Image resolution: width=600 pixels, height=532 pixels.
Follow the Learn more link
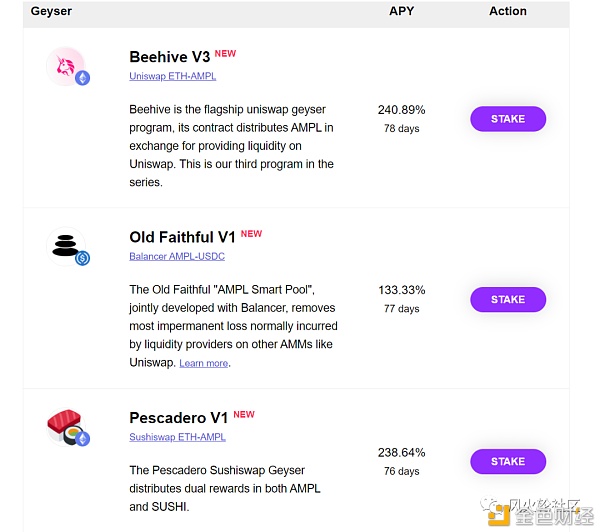[x=204, y=363]
